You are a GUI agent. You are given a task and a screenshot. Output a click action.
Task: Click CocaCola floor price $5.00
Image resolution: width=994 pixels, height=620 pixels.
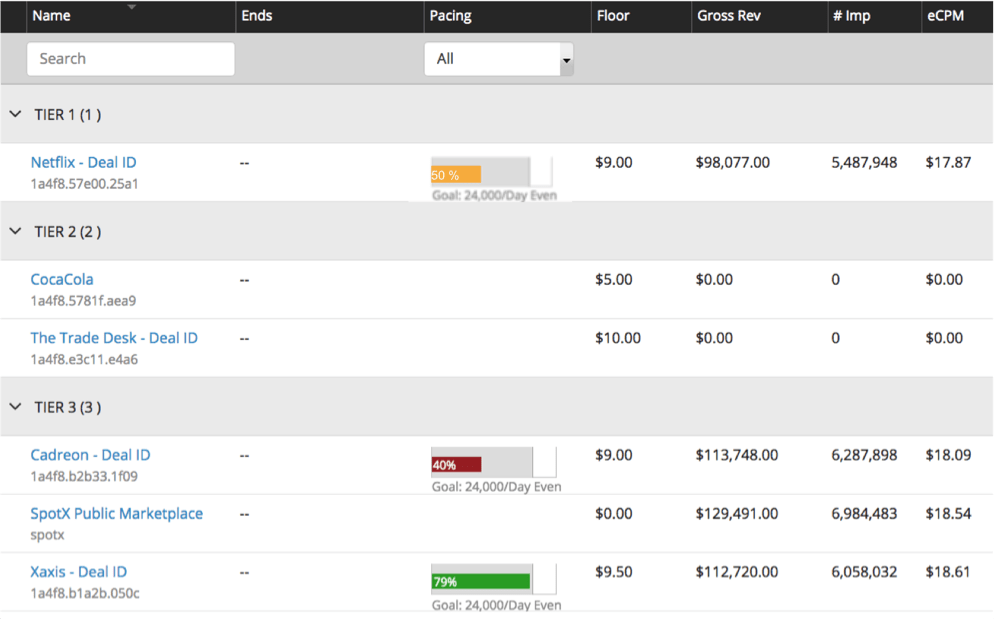[614, 280]
